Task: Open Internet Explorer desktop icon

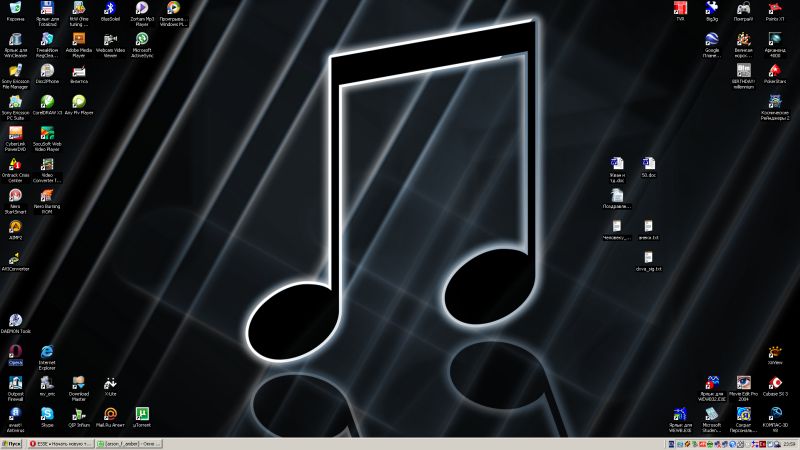Action: (x=47, y=358)
